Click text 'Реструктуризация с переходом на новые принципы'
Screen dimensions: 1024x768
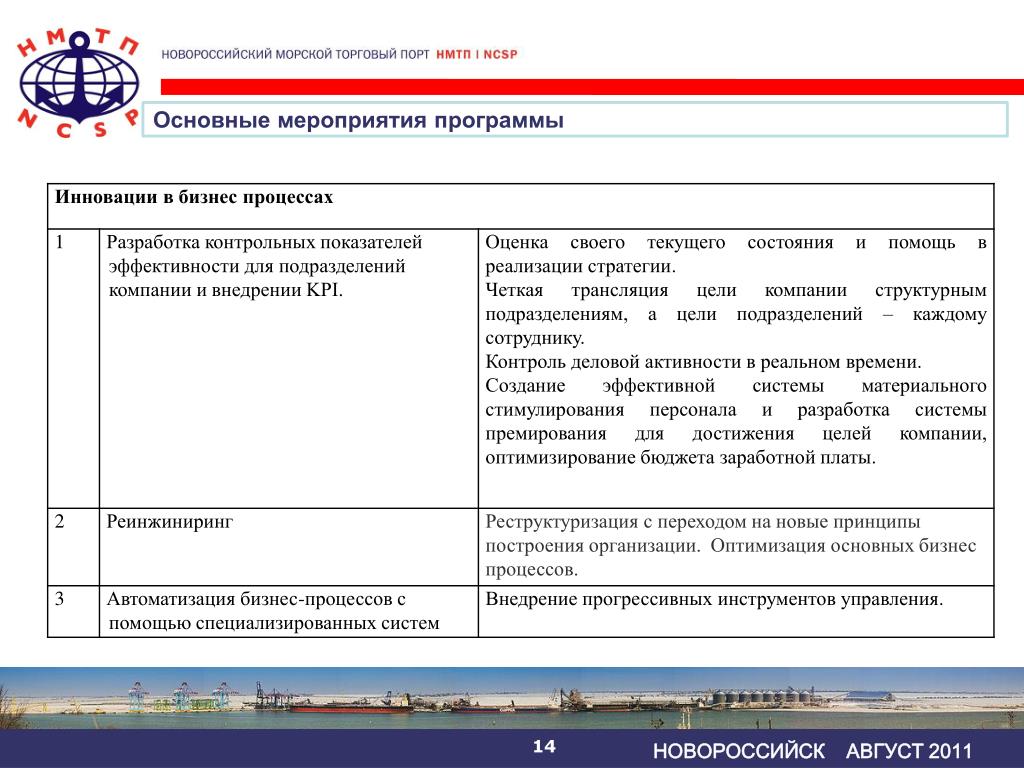[x=703, y=522]
